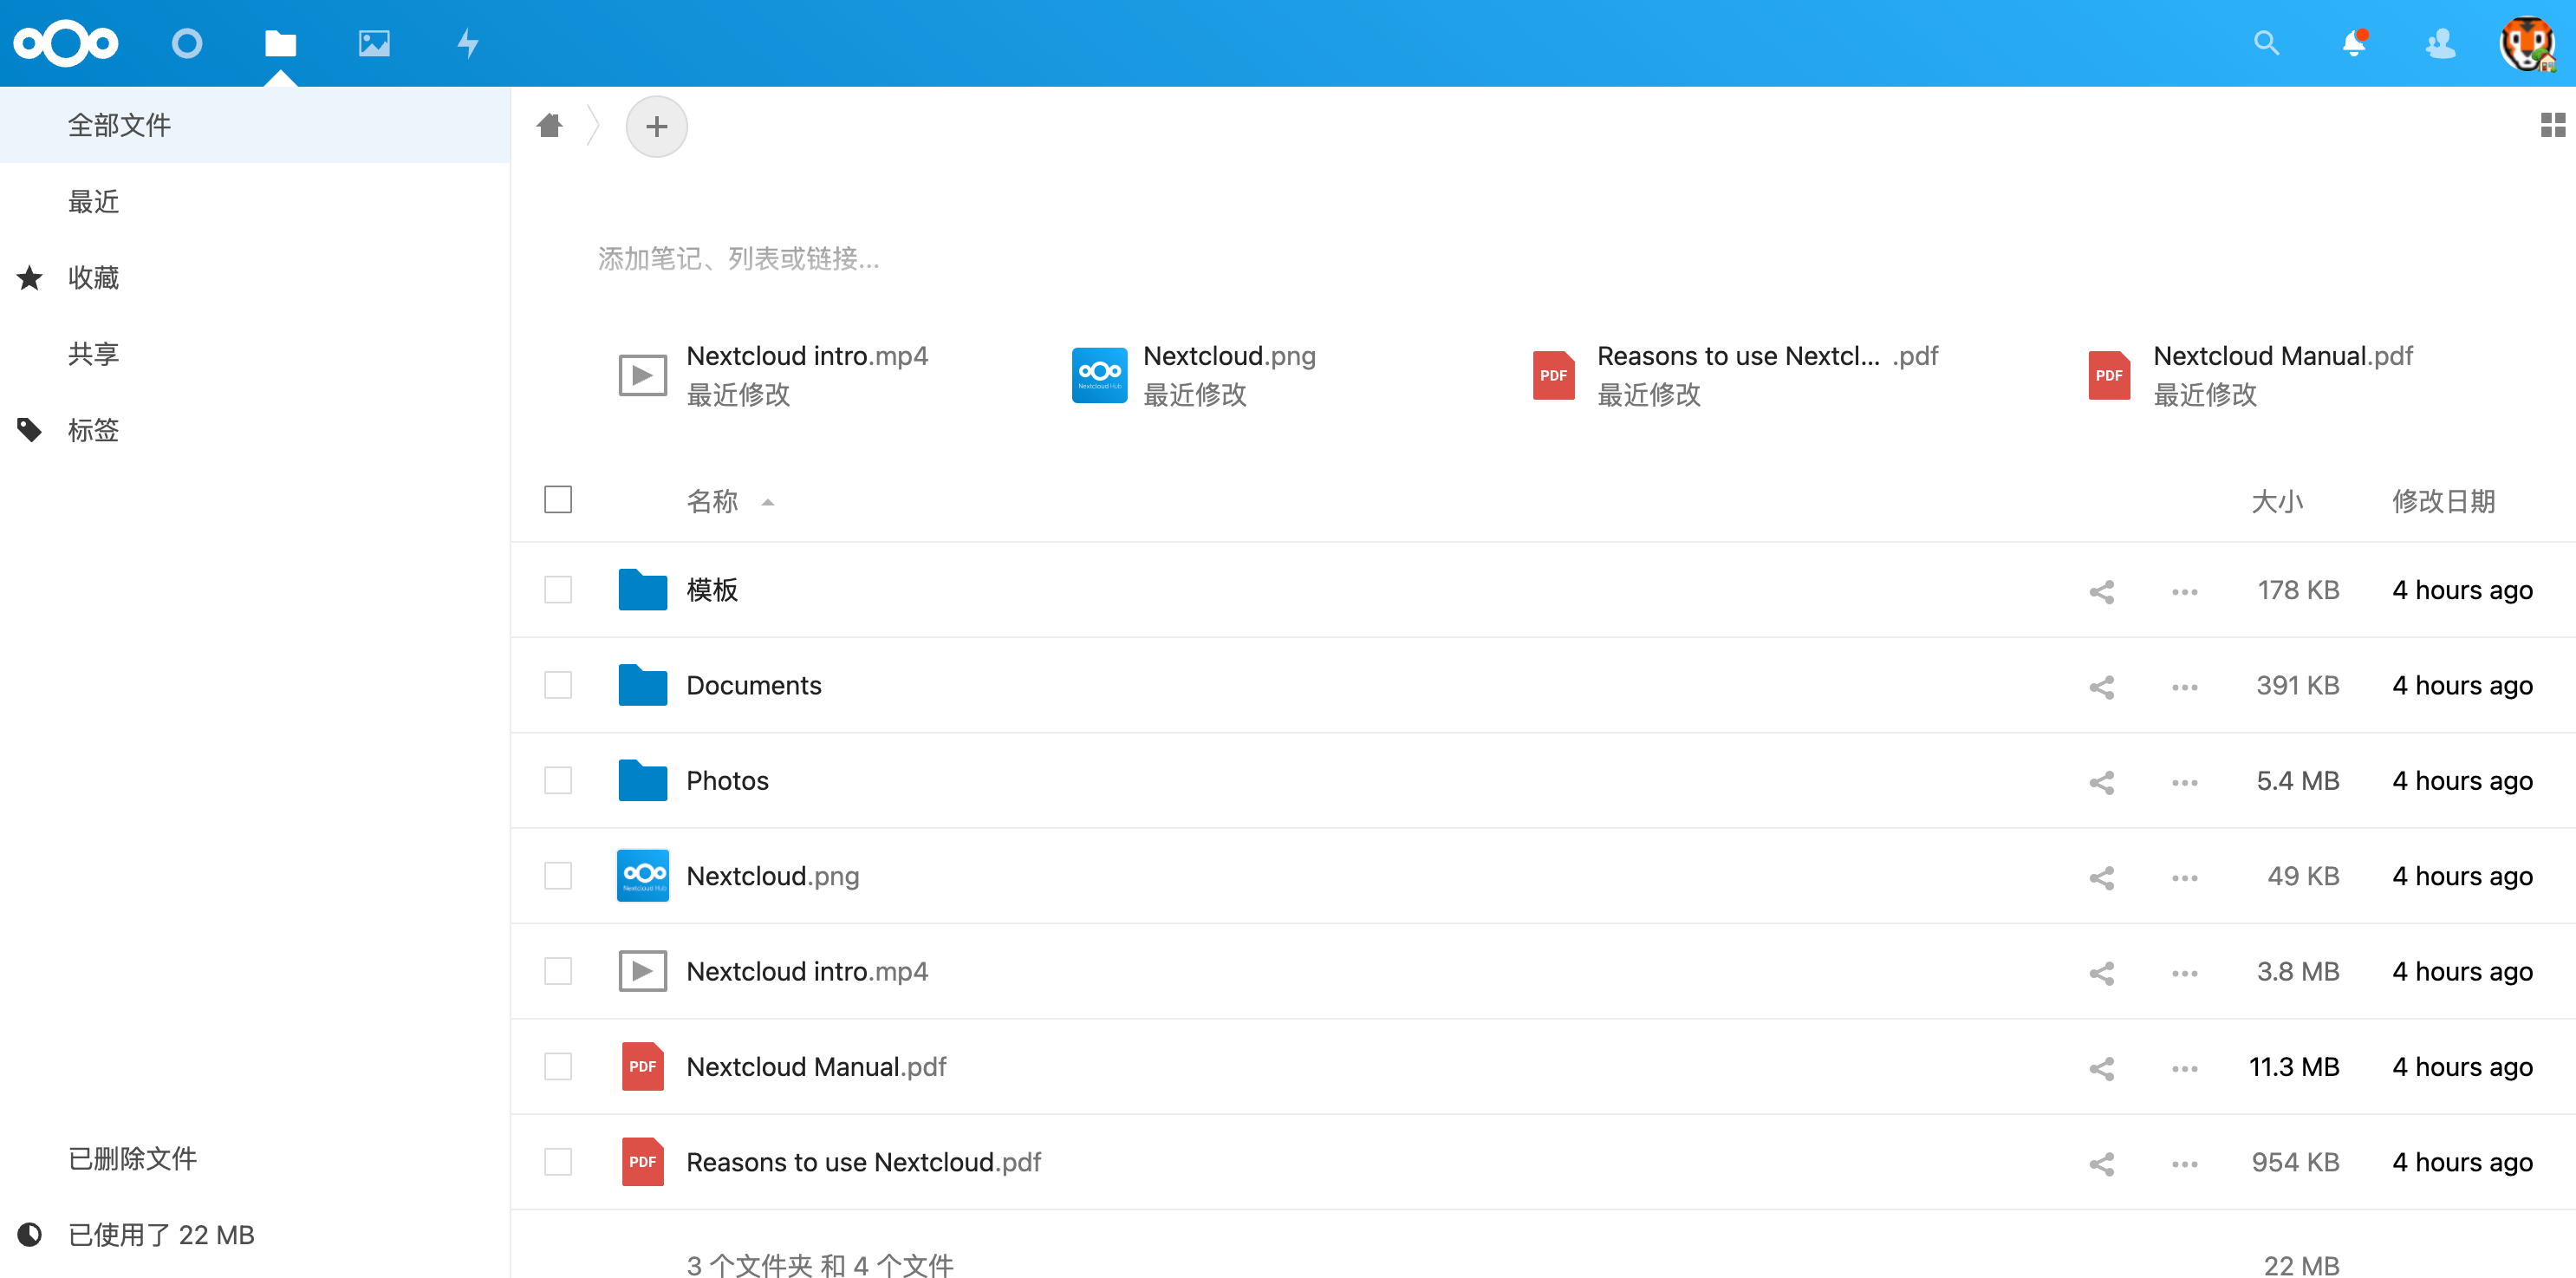Open the user avatar menu
The image size is (2576, 1278).
[x=2527, y=43]
